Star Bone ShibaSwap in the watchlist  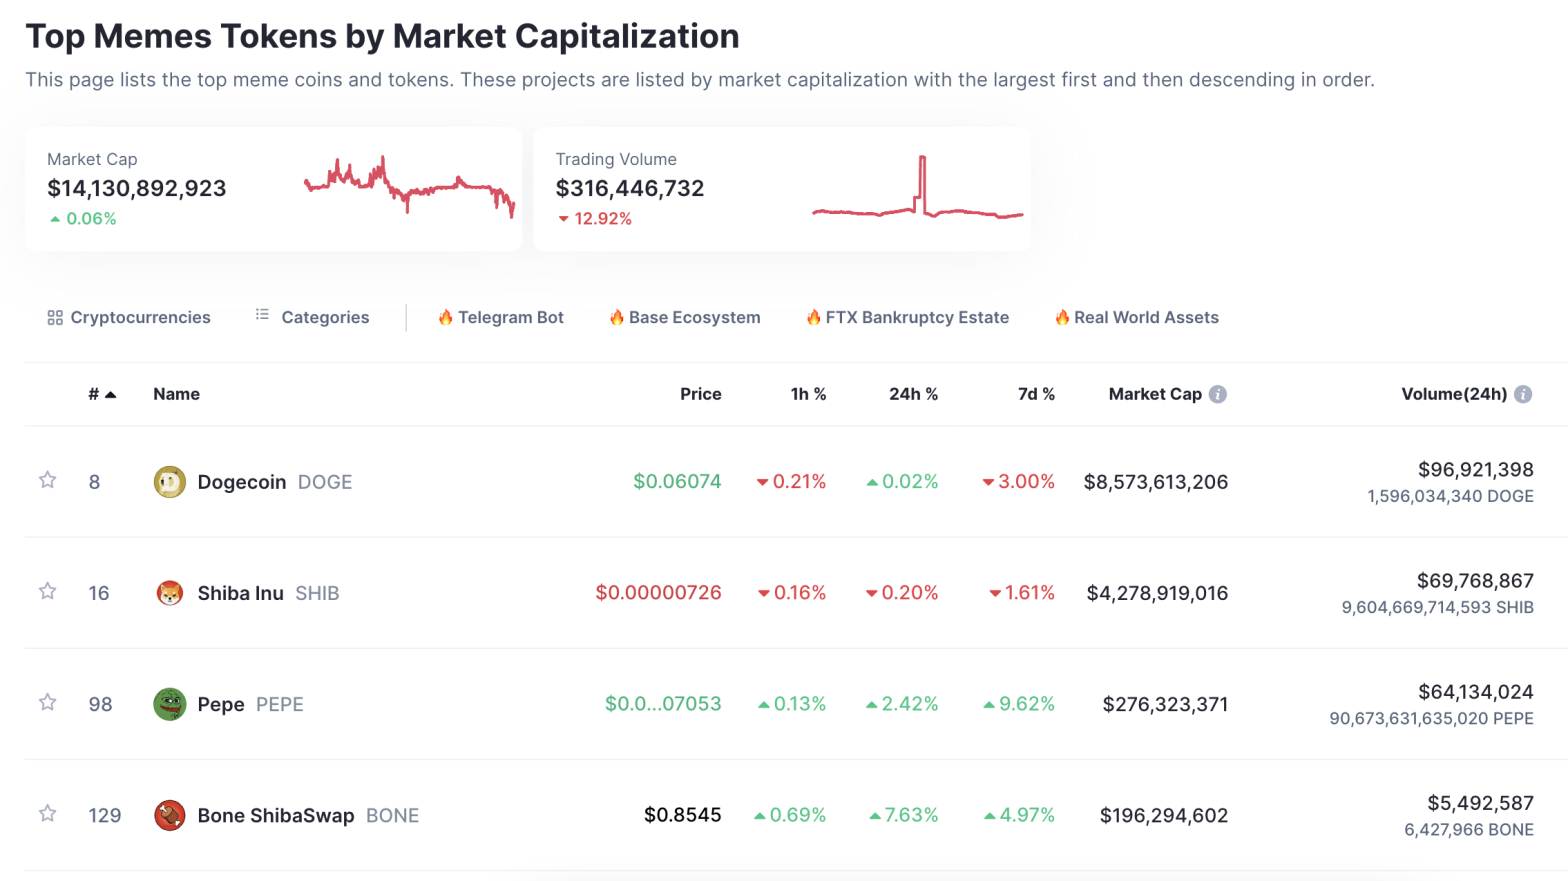[x=47, y=815]
